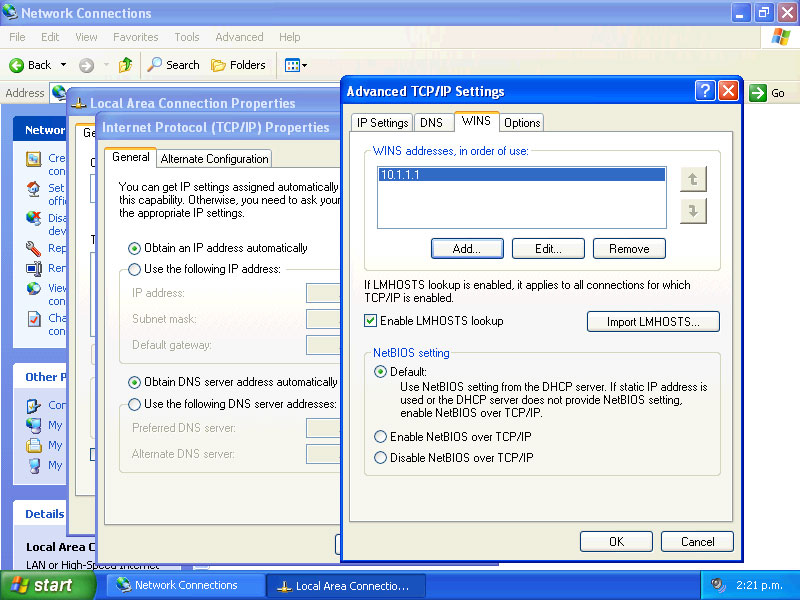This screenshot has width=800, height=600.
Task: Click the Start button
Action: (x=48, y=585)
